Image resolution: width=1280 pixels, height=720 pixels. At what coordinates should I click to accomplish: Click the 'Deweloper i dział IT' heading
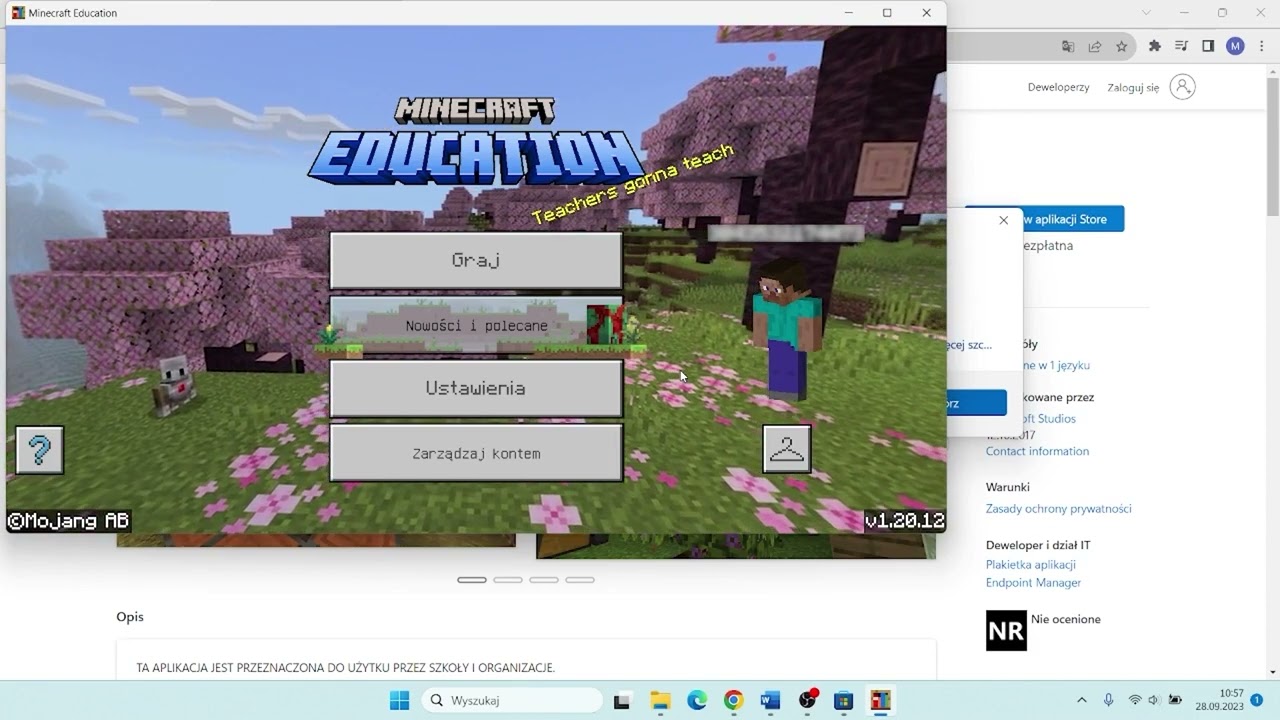coord(1038,545)
